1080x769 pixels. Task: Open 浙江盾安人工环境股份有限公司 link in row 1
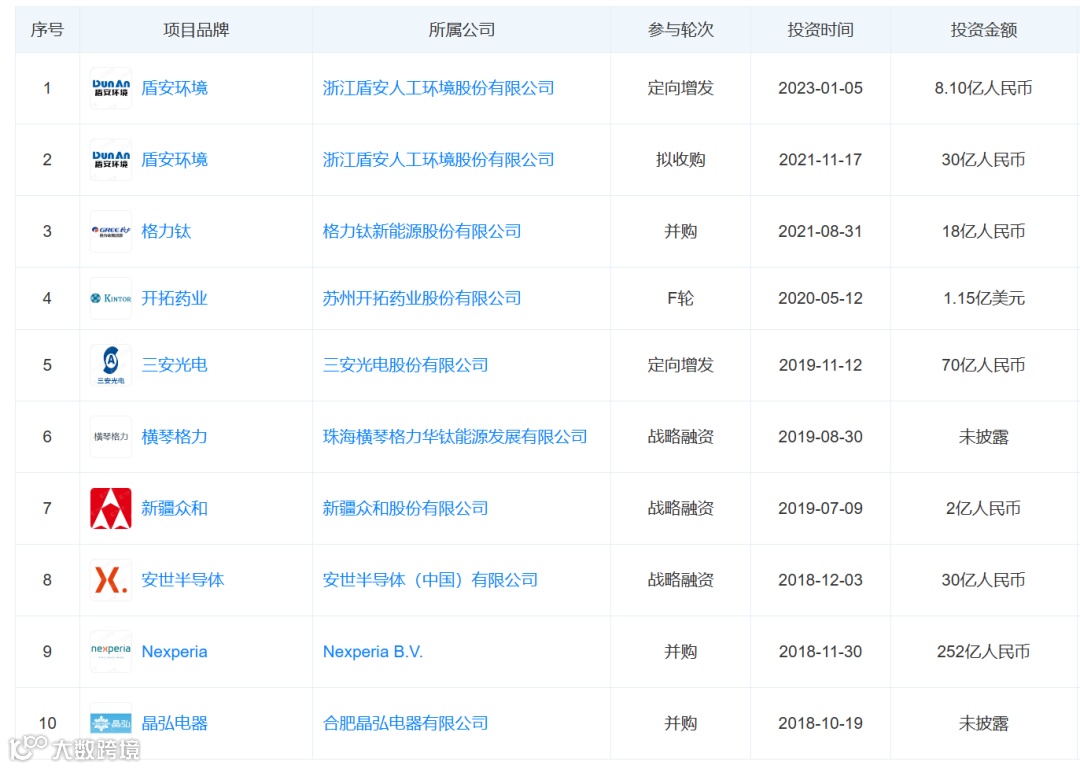(x=439, y=88)
